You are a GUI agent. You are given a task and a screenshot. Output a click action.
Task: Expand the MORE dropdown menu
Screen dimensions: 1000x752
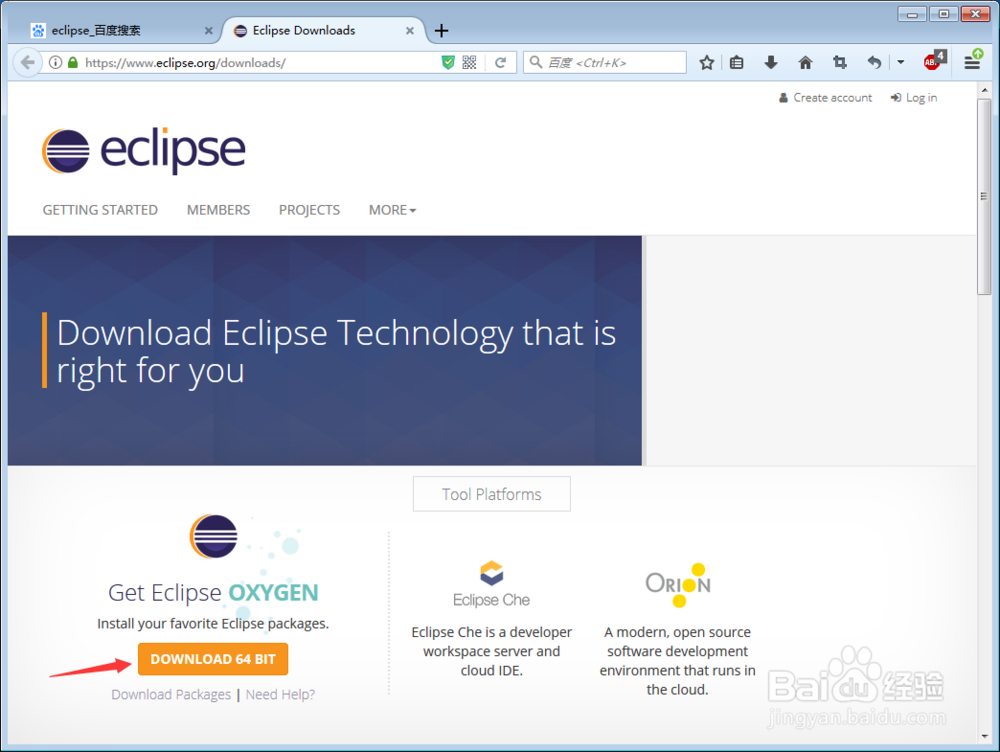coord(392,210)
